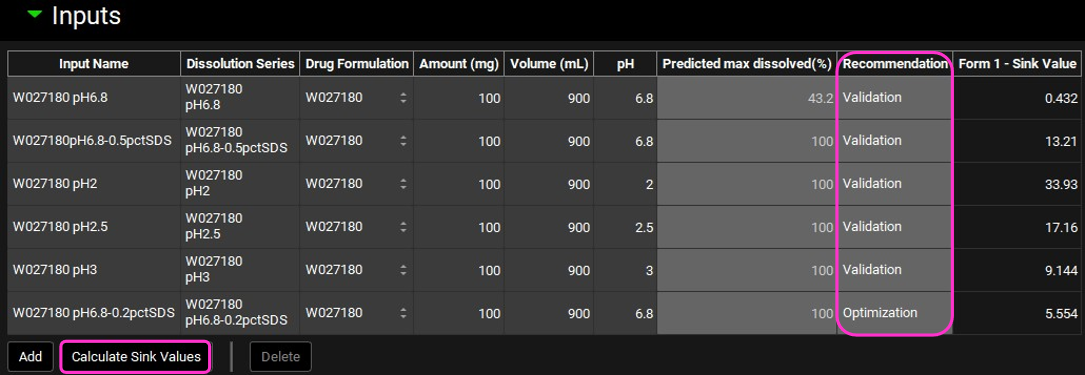Open Drug Formulation dropdown for W027180 pH2 row
The width and height of the screenshot is (1085, 375).
pyautogui.click(x=403, y=184)
